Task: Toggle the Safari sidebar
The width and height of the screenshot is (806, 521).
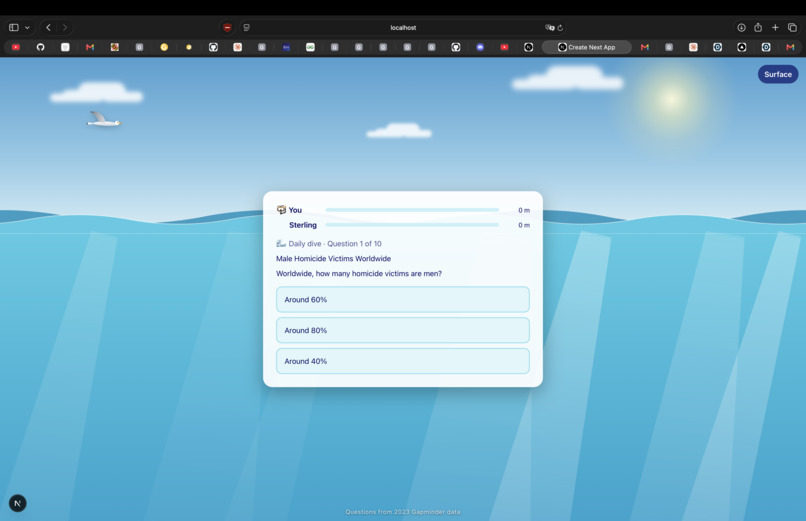Action: pyautogui.click(x=14, y=27)
